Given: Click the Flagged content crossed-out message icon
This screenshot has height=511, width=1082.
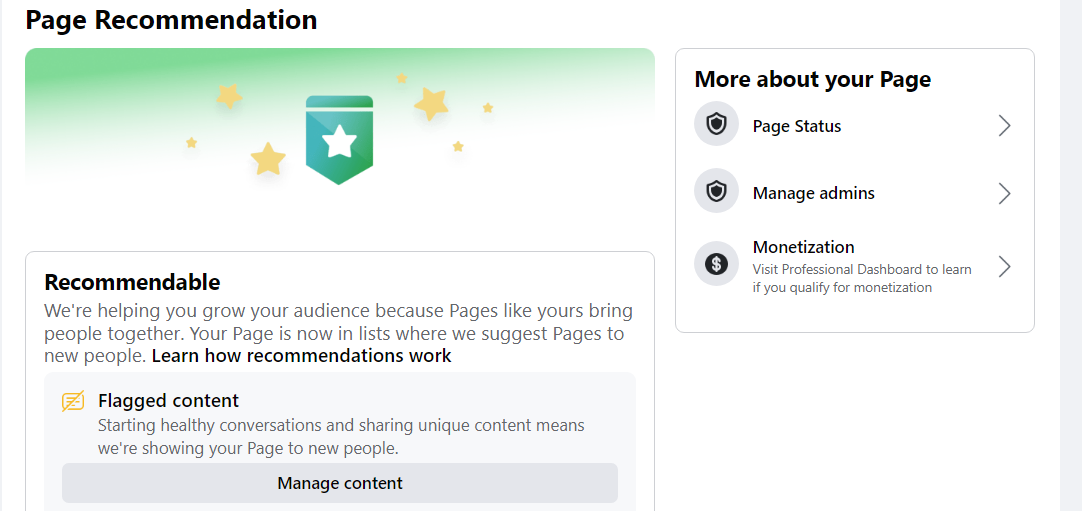Looking at the screenshot, I should pyautogui.click(x=73, y=401).
